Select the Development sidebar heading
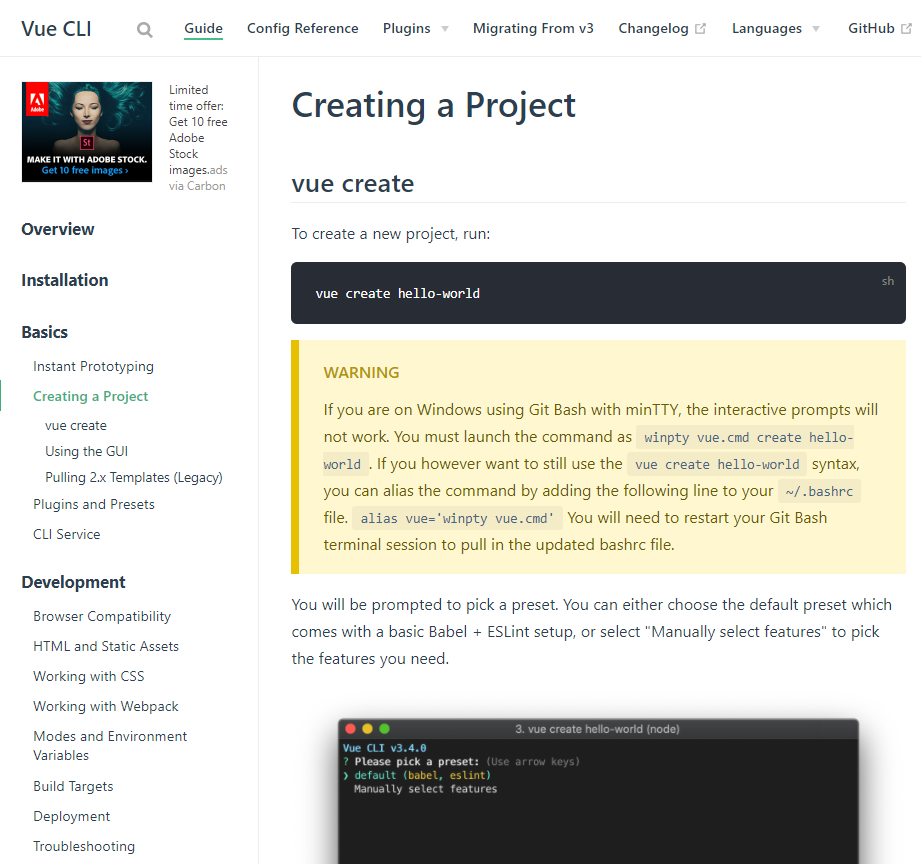 73,582
